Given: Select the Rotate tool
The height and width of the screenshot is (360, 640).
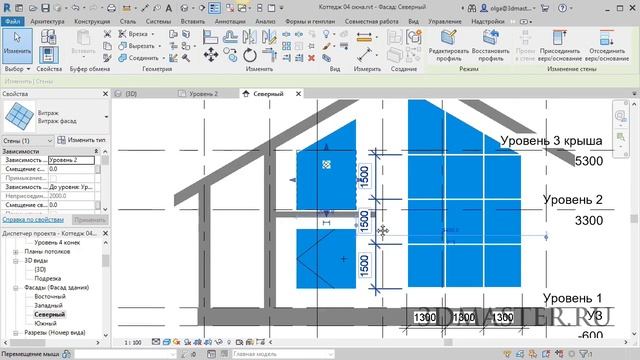Looking at the screenshot, I should 249,55.
